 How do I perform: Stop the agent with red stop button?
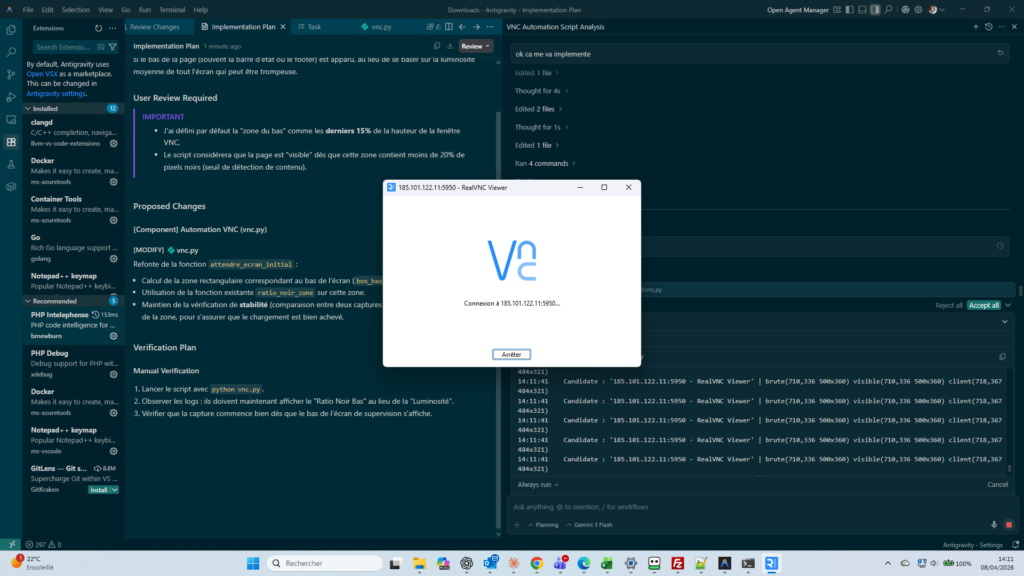pyautogui.click(x=1007, y=524)
